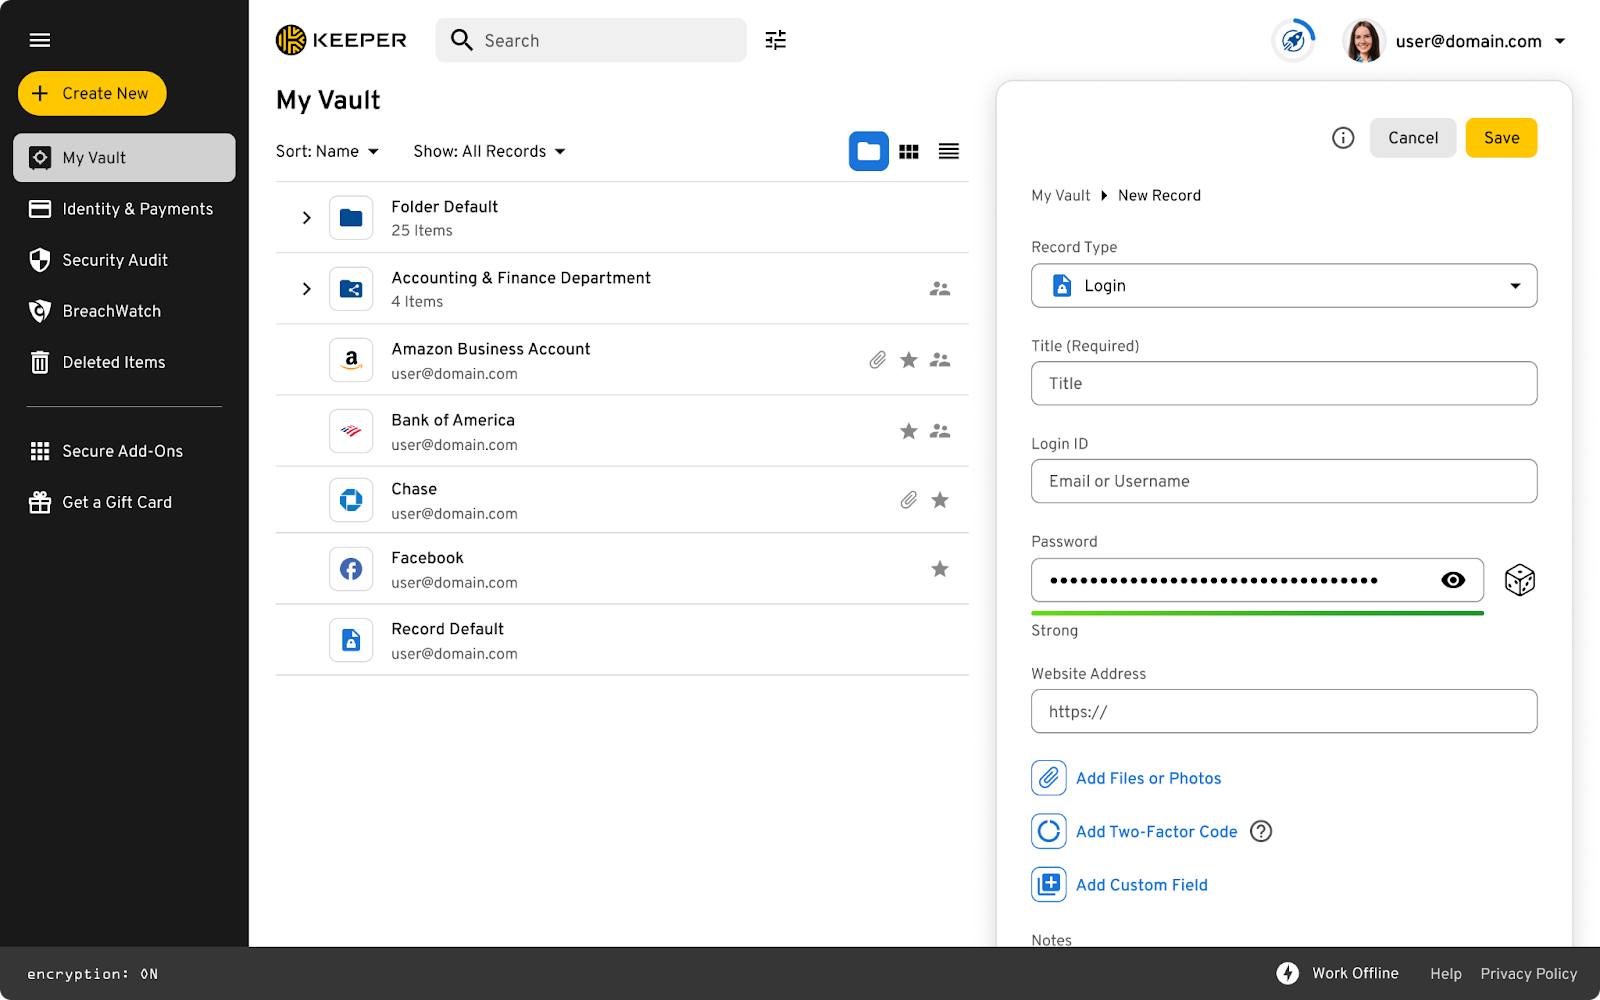Focus the Title input field
Screen dimensions: 1600x1000
(x=1284, y=383)
